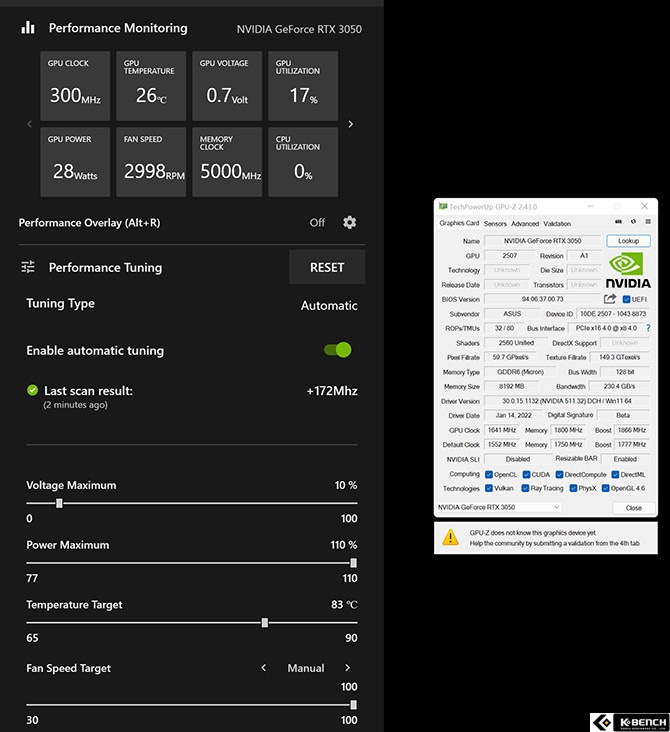Click the Close button in GPU-Z
Viewport: 670px width, 732px height.
point(633,507)
